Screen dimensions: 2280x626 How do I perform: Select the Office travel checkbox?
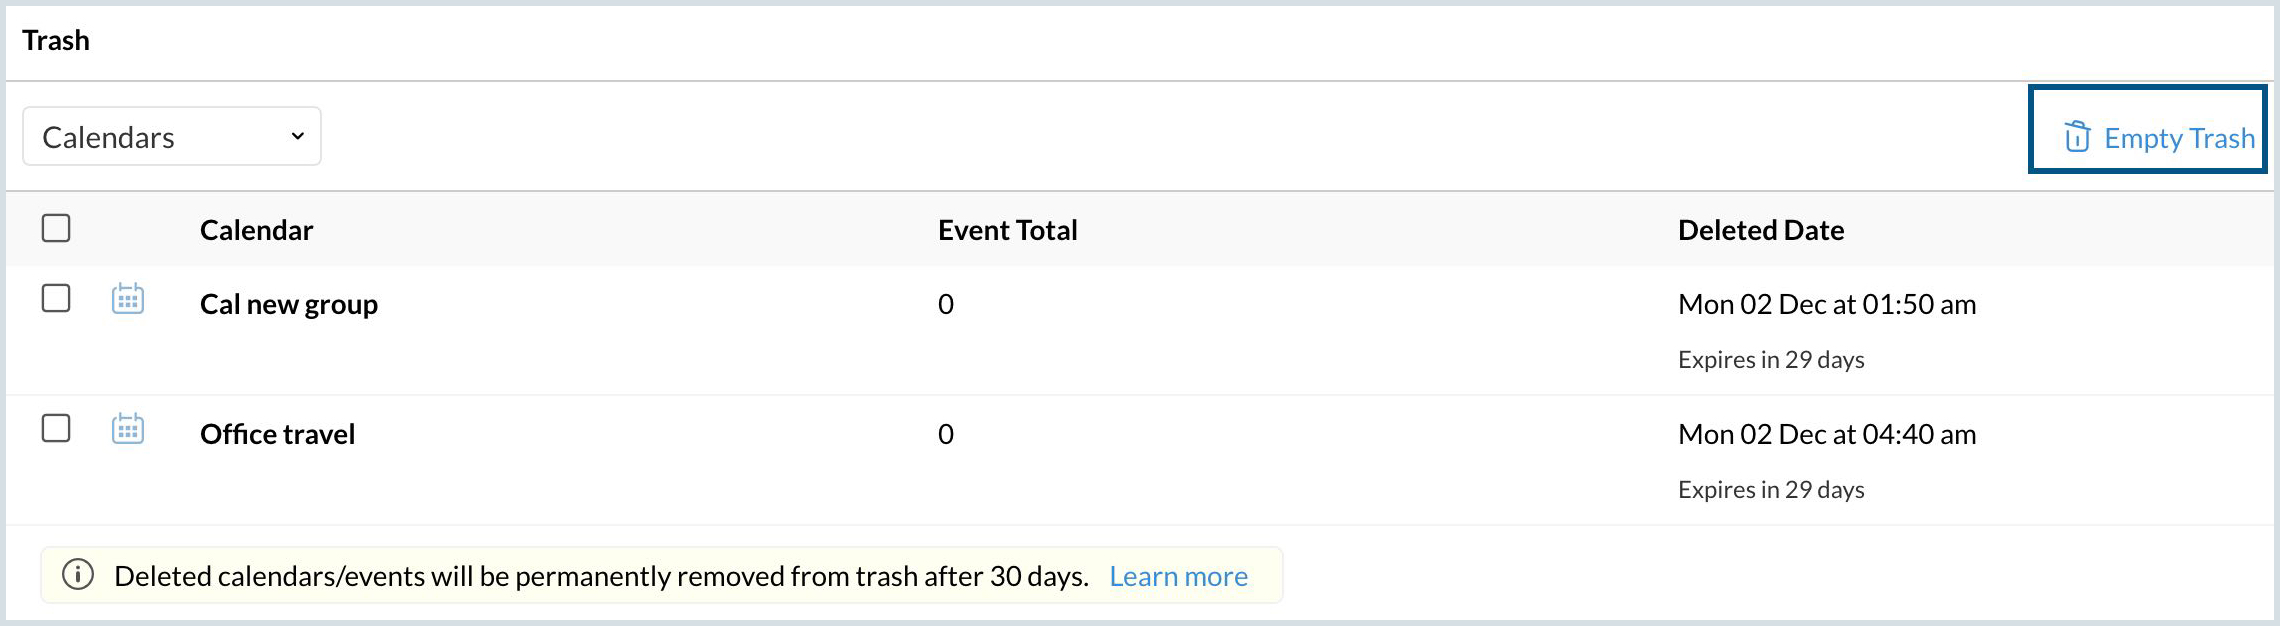(x=56, y=428)
